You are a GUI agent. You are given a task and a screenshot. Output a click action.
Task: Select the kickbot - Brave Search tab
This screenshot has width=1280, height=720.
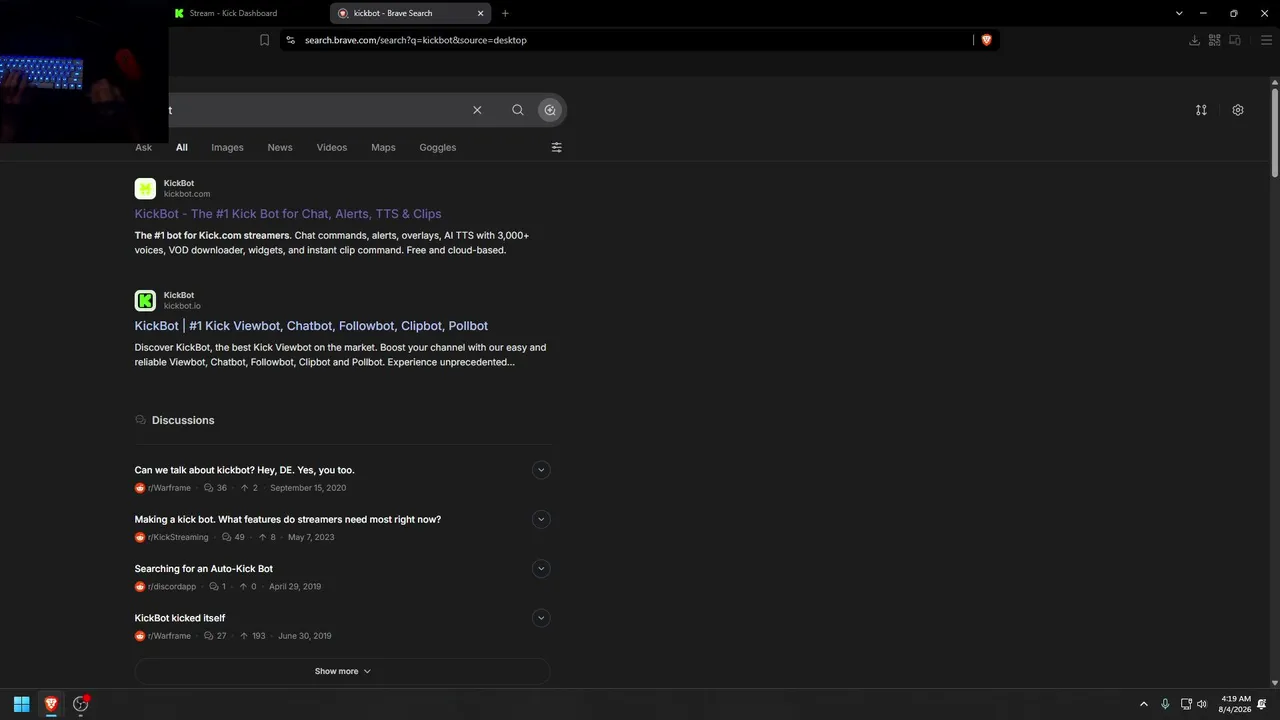[x=410, y=13]
